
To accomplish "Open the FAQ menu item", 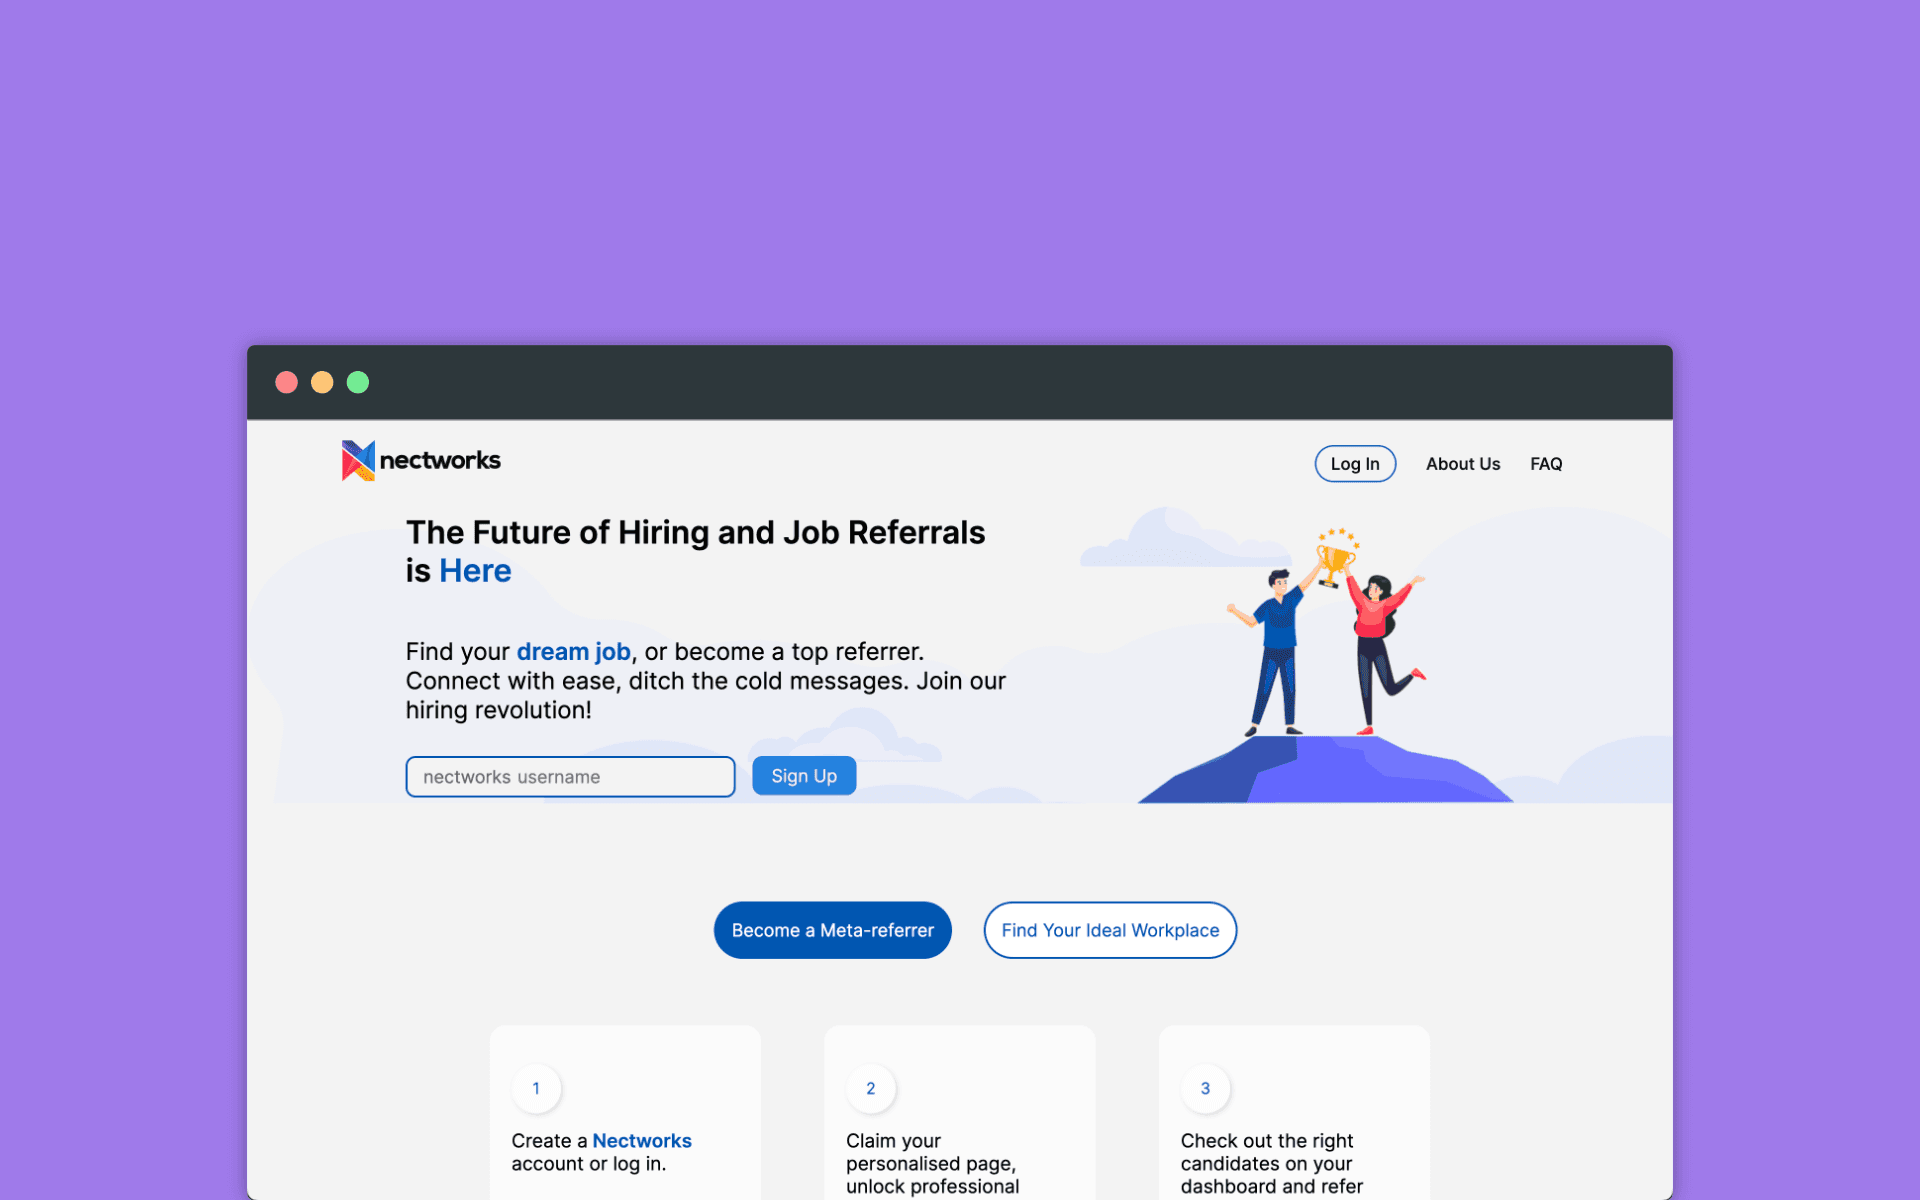I will point(1545,464).
